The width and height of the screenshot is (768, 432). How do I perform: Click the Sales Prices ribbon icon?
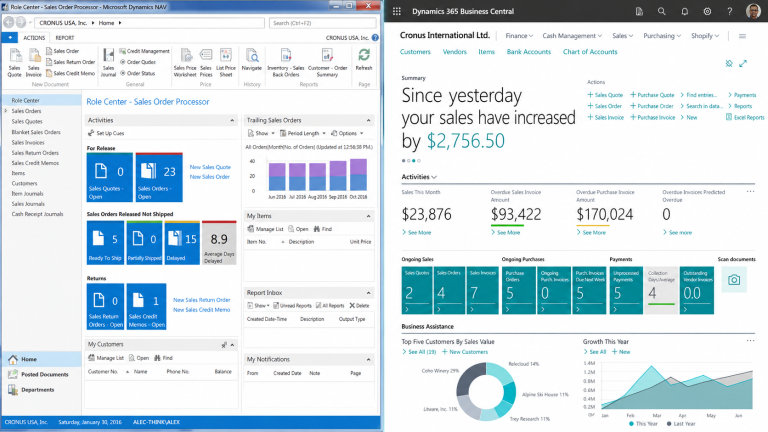pos(206,63)
